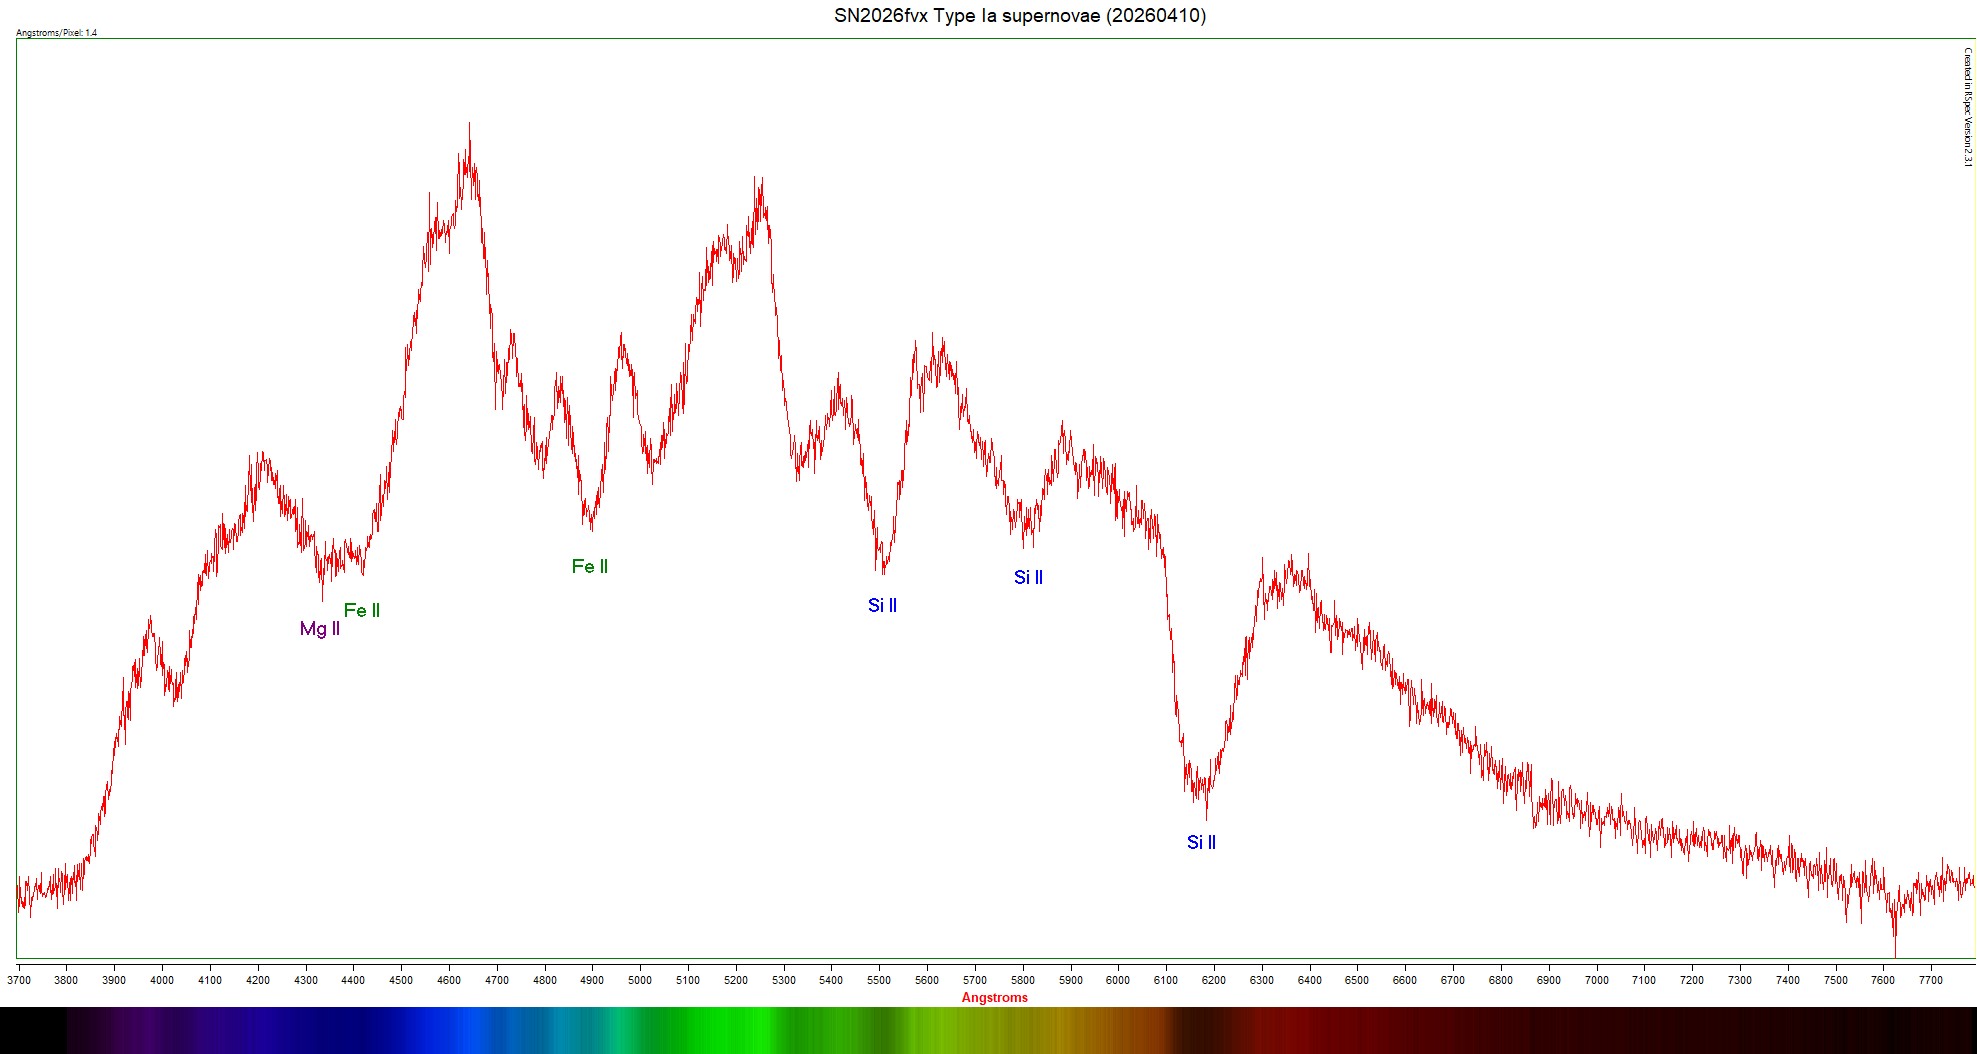Select the 5000 axis tick label

click(640, 980)
